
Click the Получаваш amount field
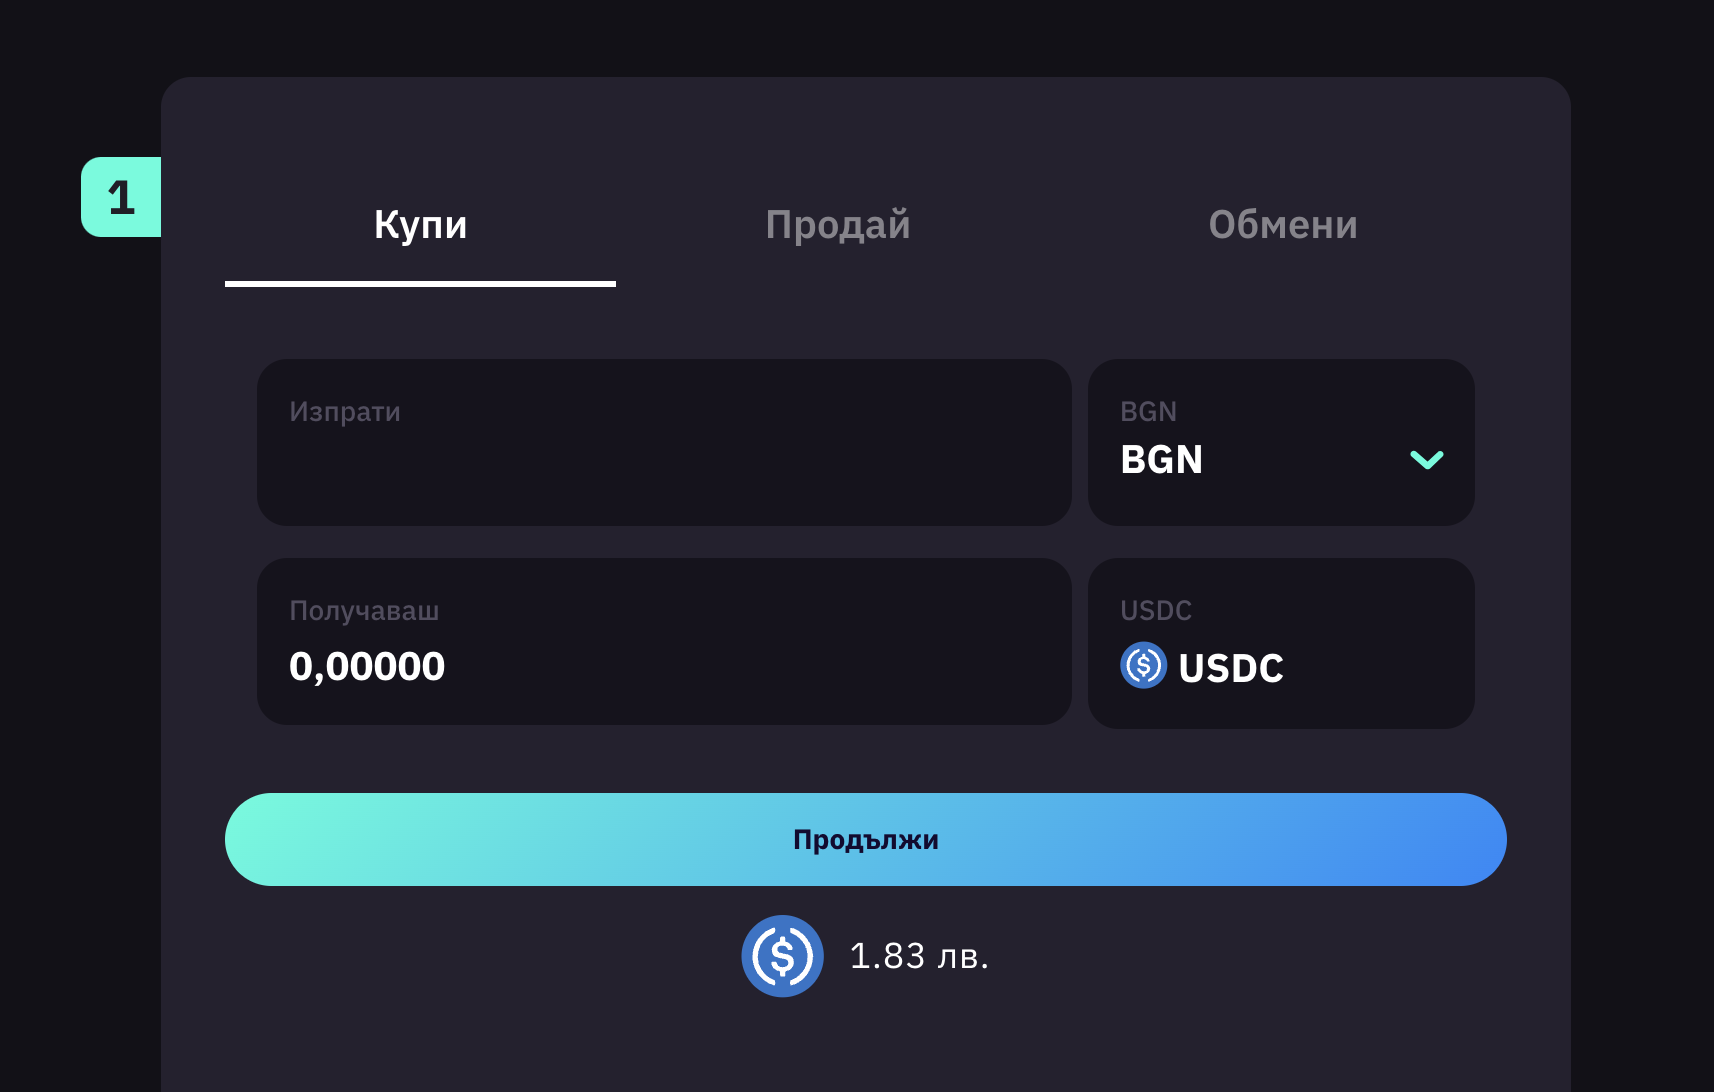pos(664,641)
